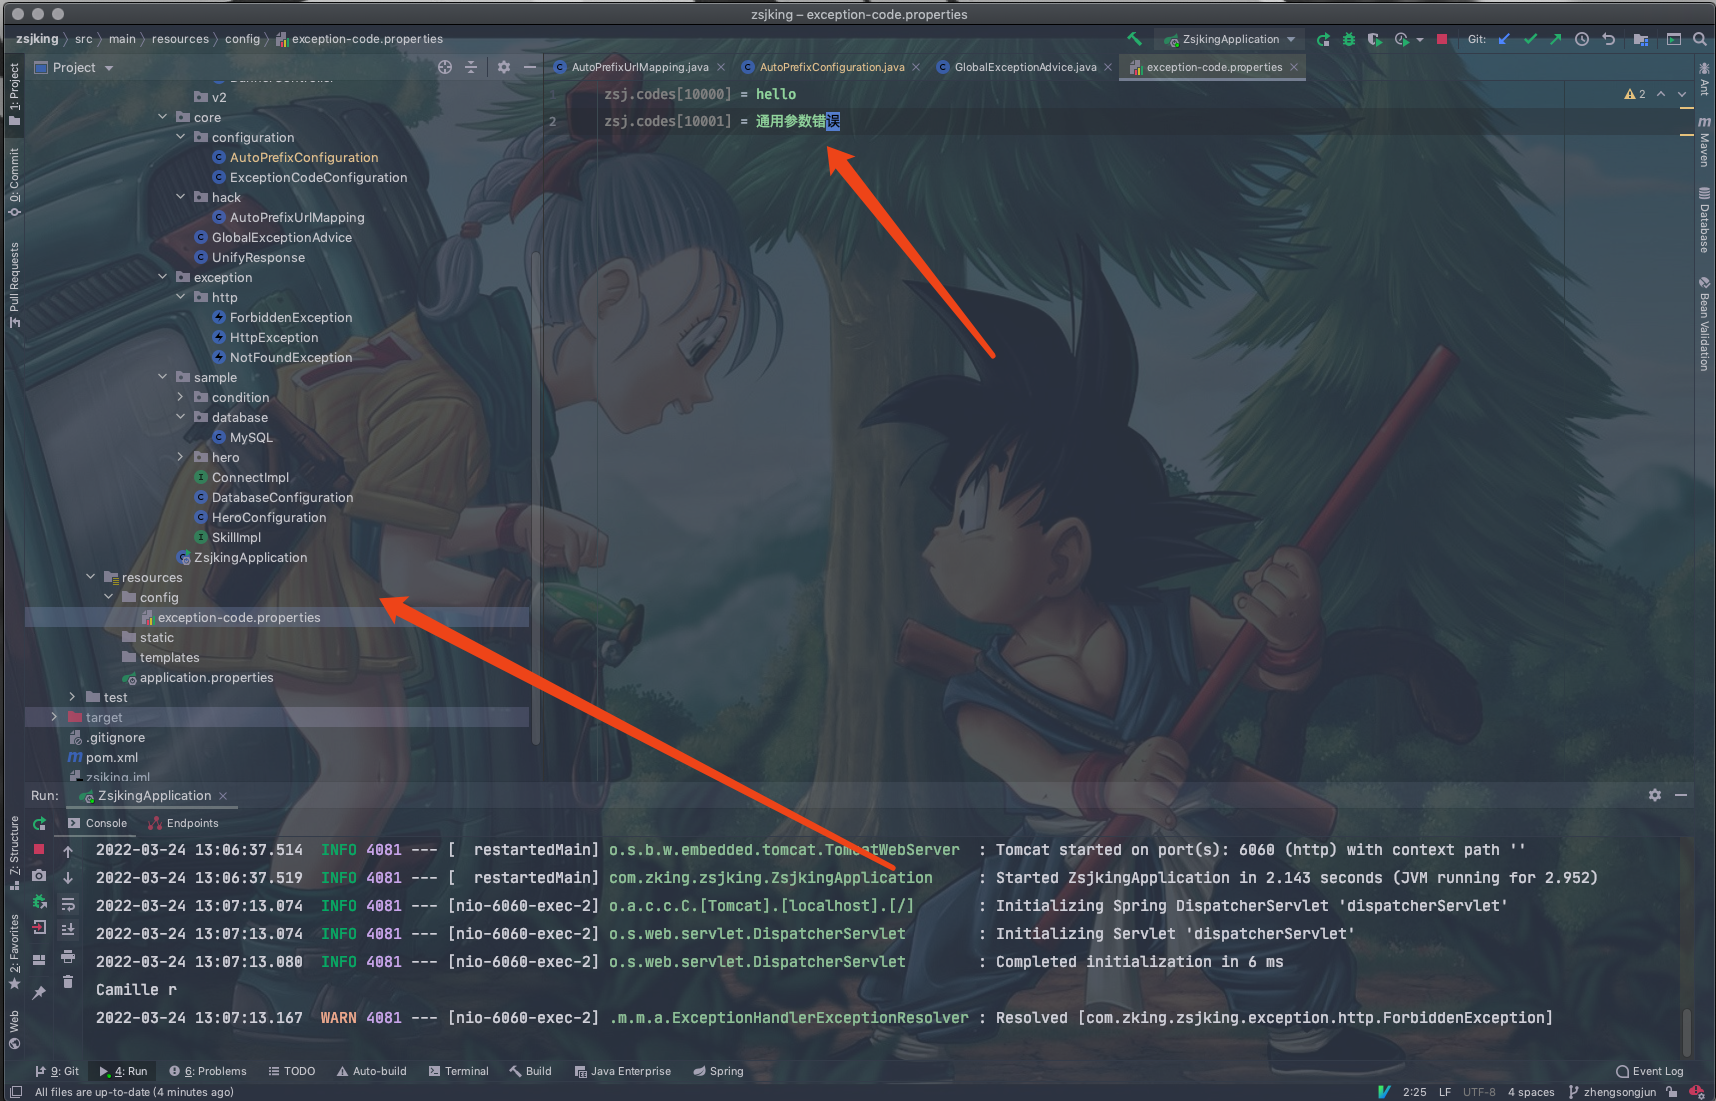Click the top toolbar red stop button

(x=1441, y=39)
